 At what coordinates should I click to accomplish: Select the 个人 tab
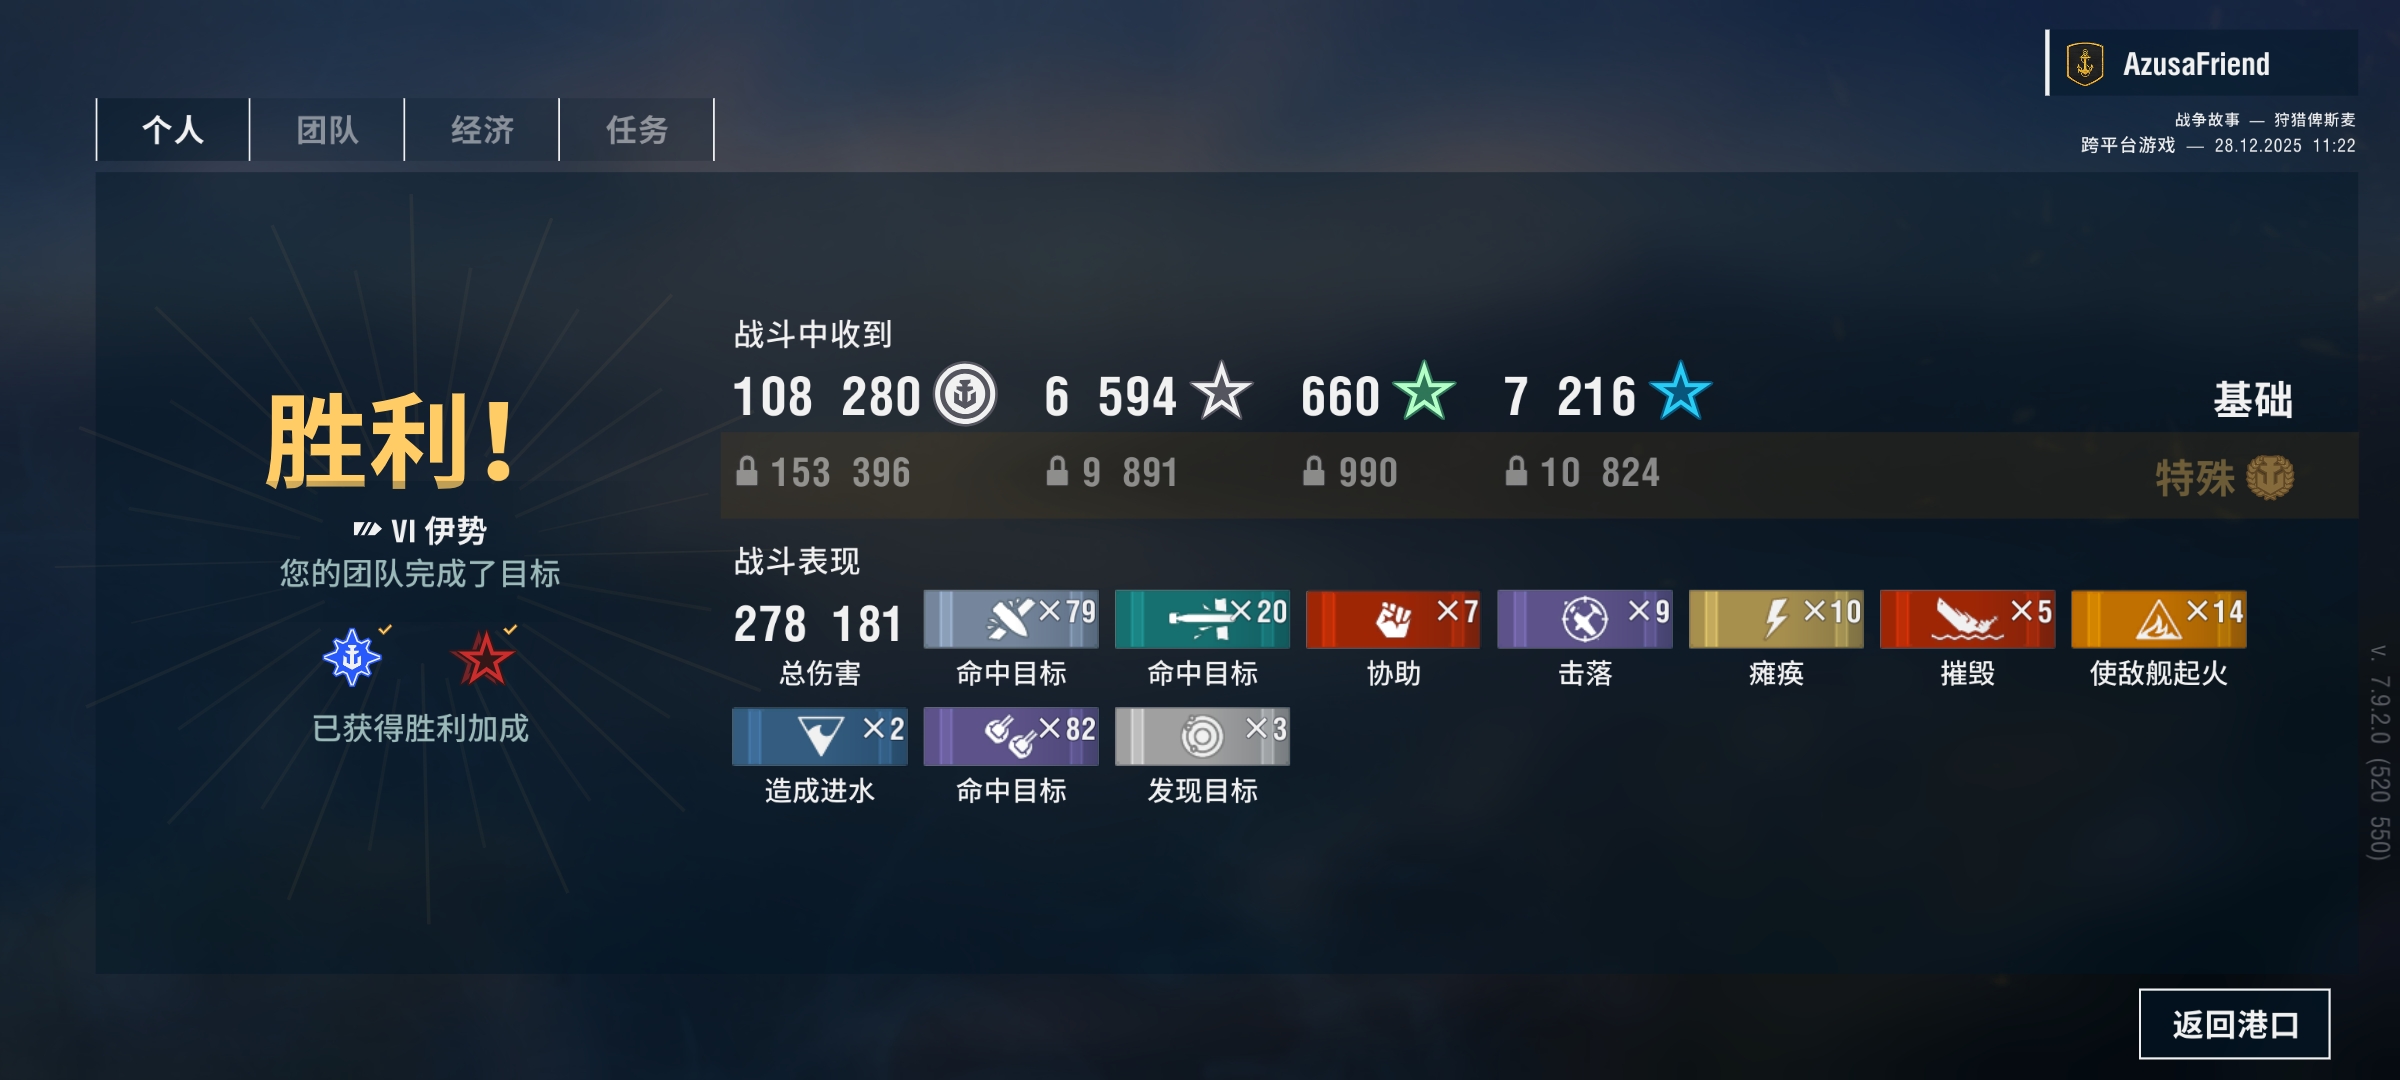point(173,130)
